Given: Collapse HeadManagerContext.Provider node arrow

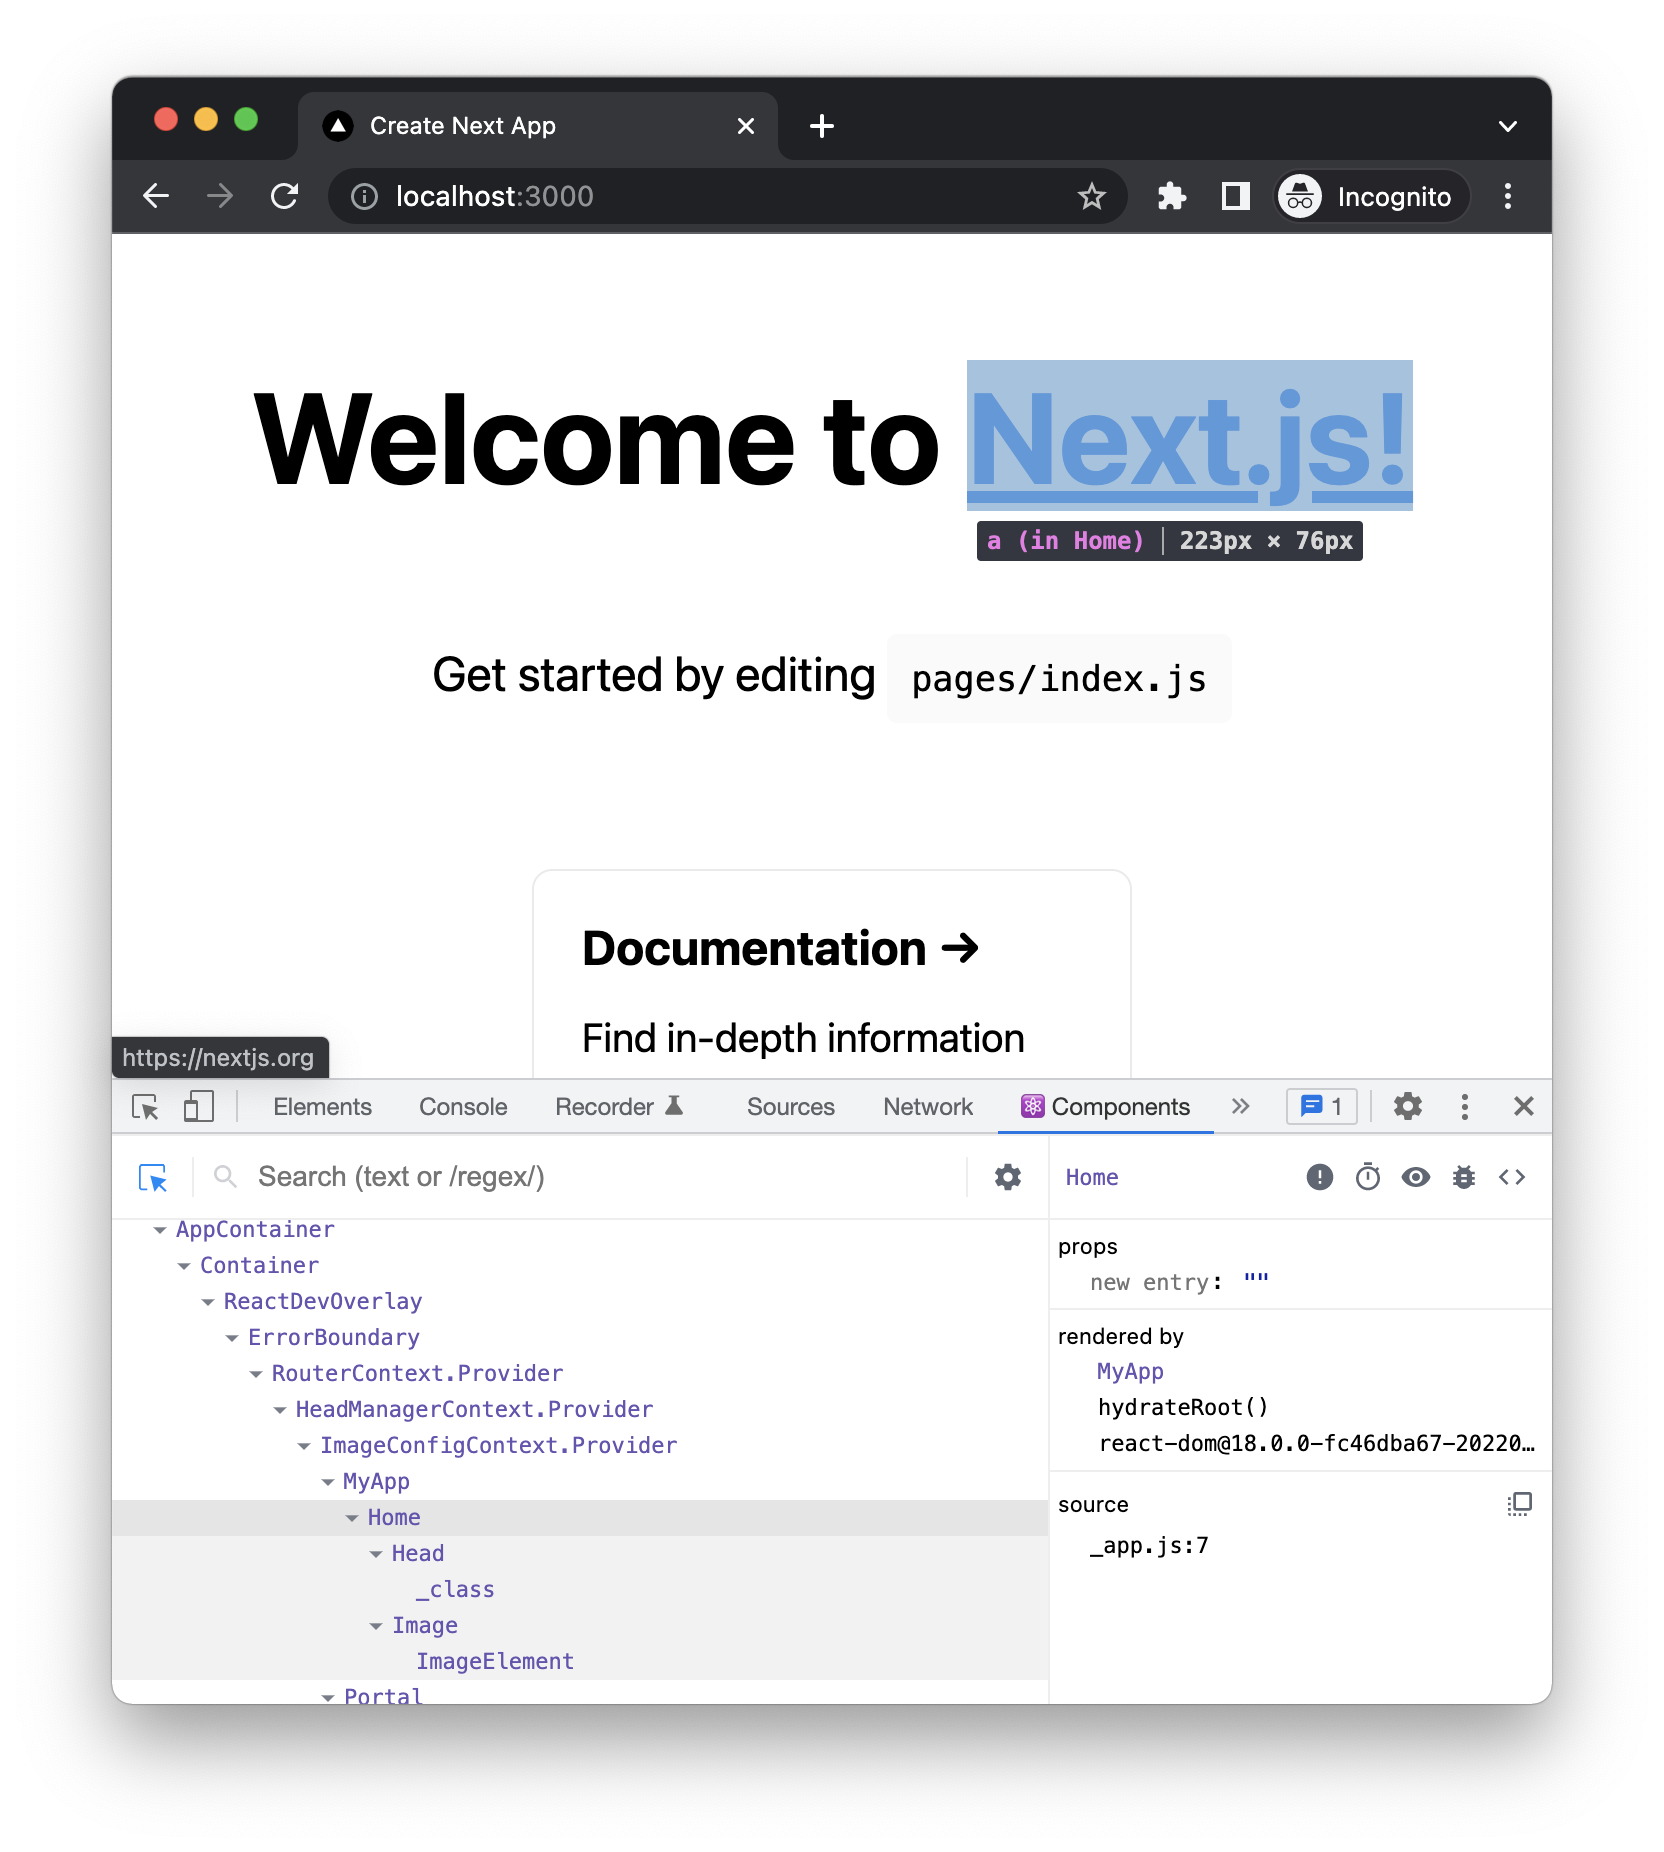Looking at the screenshot, I should [280, 1410].
